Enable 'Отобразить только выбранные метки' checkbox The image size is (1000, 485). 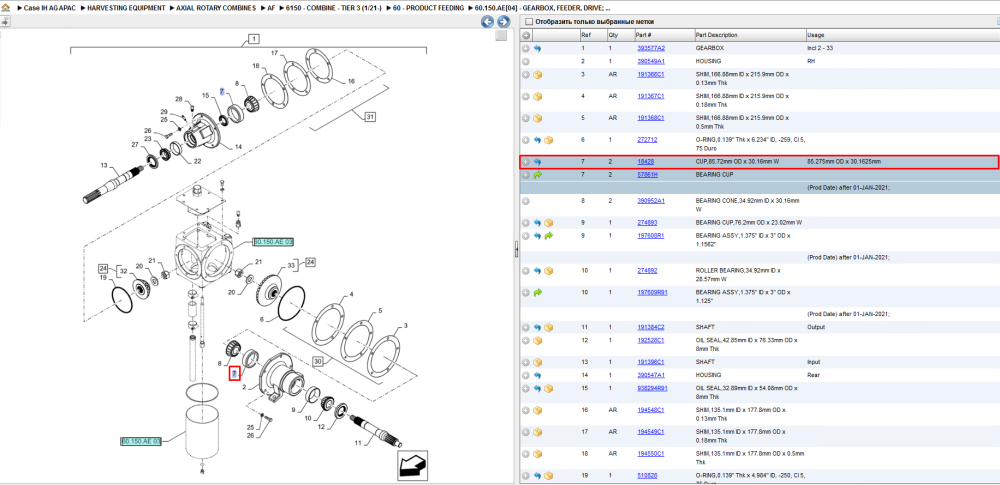click(528, 22)
